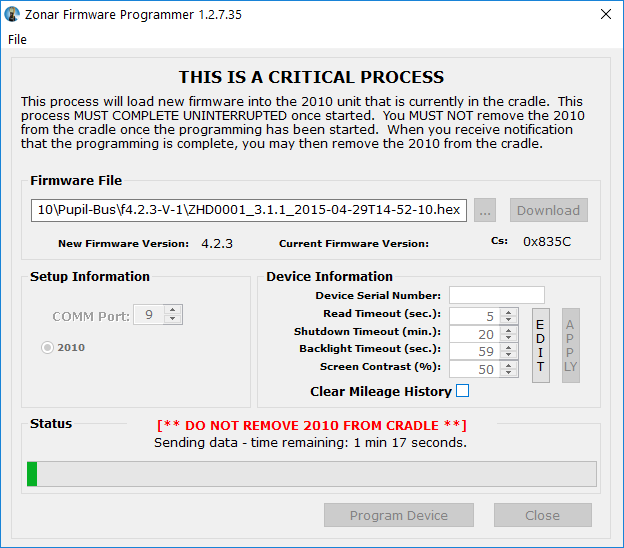The width and height of the screenshot is (624, 548).
Task: Click the Backlight Timeout field showing 59
Action: [x=475, y=351]
